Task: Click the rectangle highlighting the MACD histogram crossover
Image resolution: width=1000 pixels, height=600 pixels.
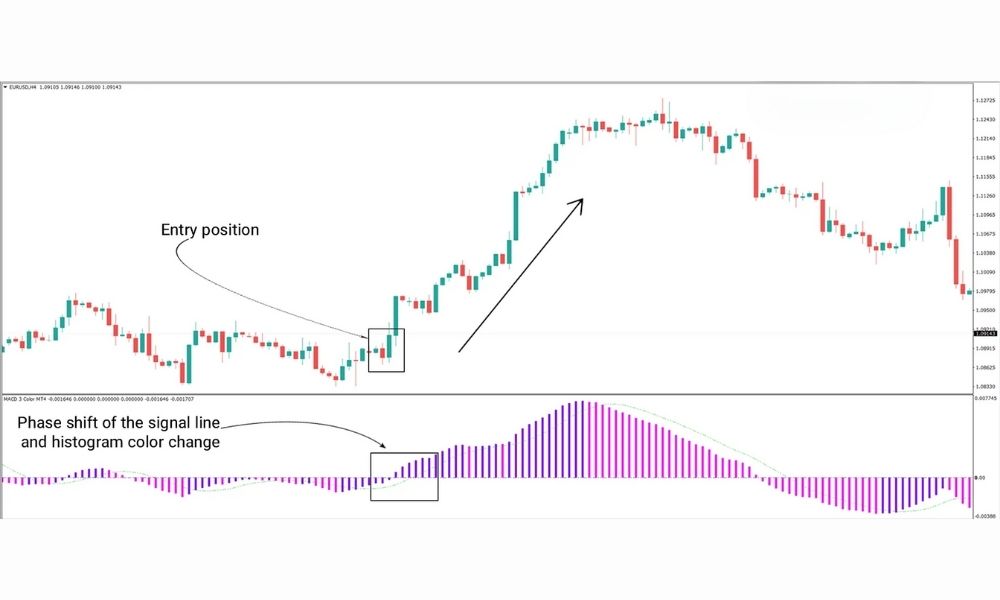Action: (404, 476)
